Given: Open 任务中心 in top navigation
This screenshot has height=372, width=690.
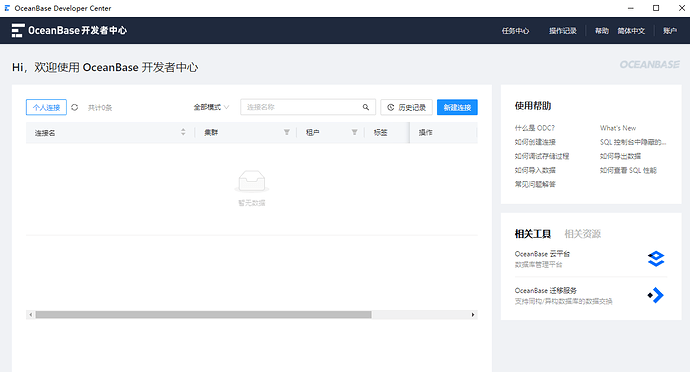Looking at the screenshot, I should click(515, 31).
